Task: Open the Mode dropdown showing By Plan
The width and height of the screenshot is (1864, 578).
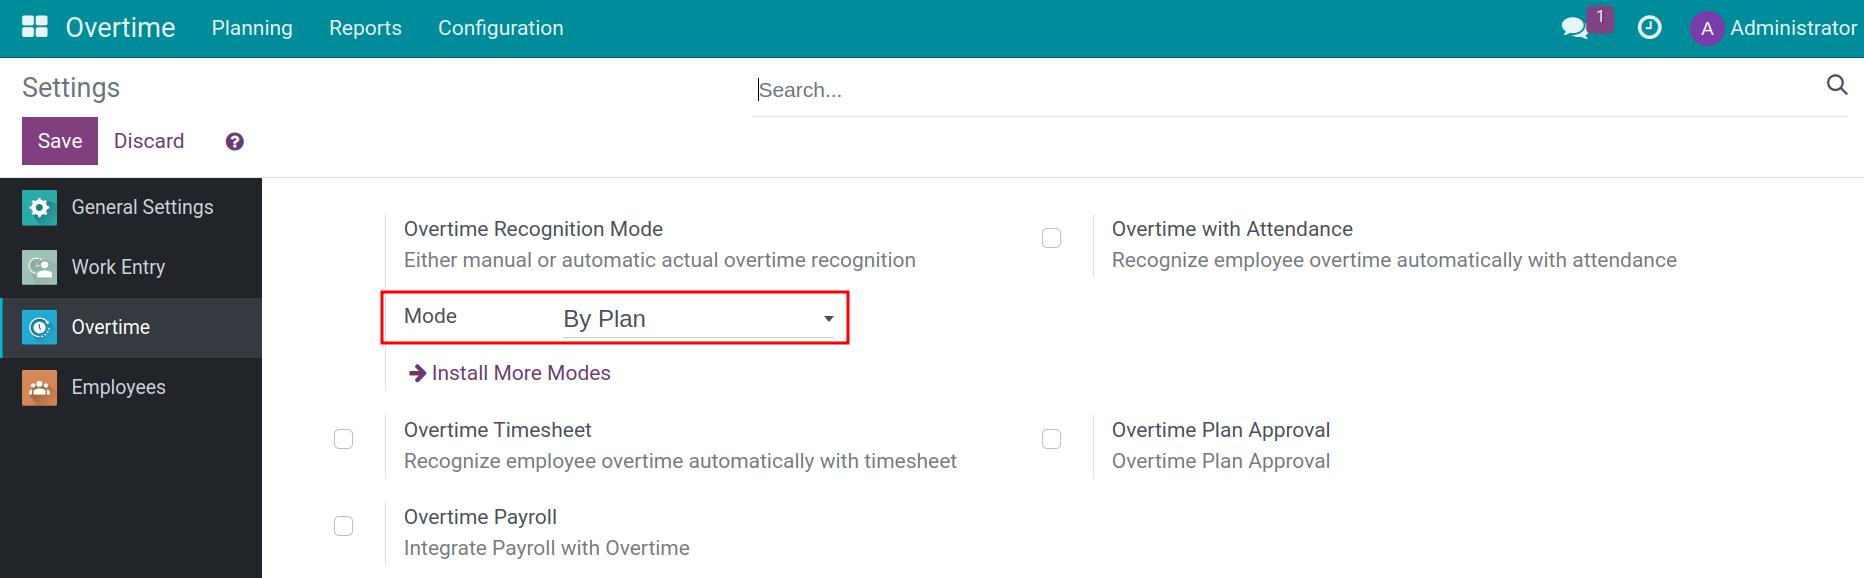Action: 698,319
